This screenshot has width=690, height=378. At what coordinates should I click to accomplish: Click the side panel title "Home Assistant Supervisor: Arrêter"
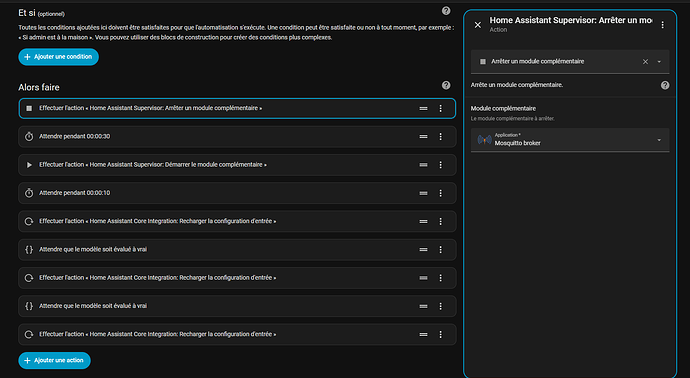coord(571,20)
